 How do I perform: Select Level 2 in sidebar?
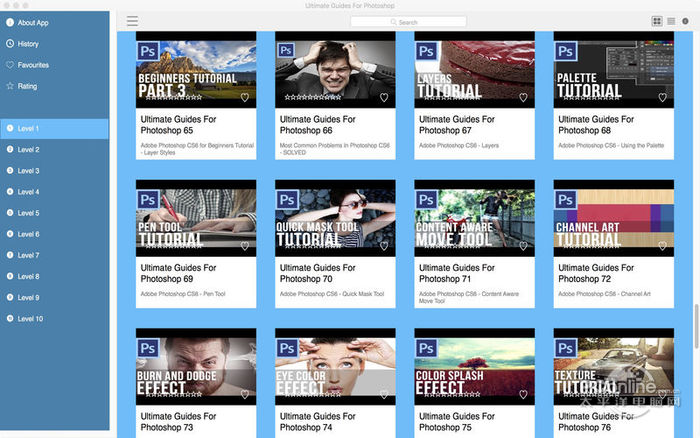54,149
